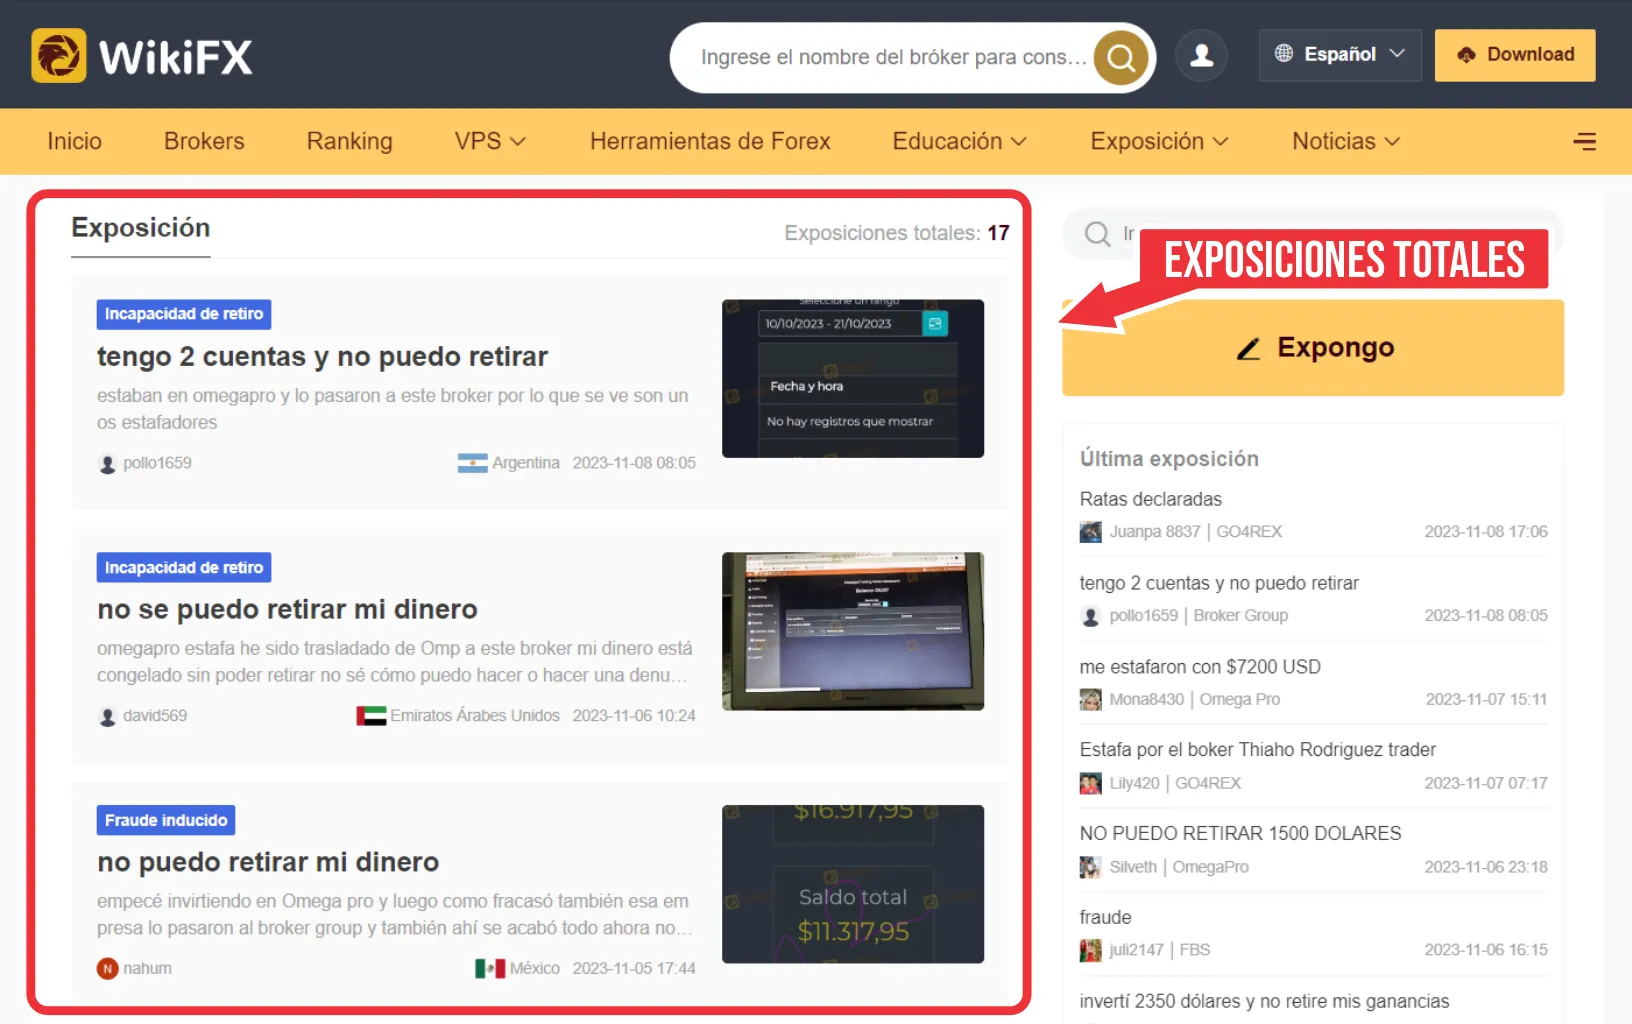Open 'invertí 2350 dólares y no retire mis ganancias'
Viewport: 1632px width, 1024px height.
(x=1264, y=1002)
